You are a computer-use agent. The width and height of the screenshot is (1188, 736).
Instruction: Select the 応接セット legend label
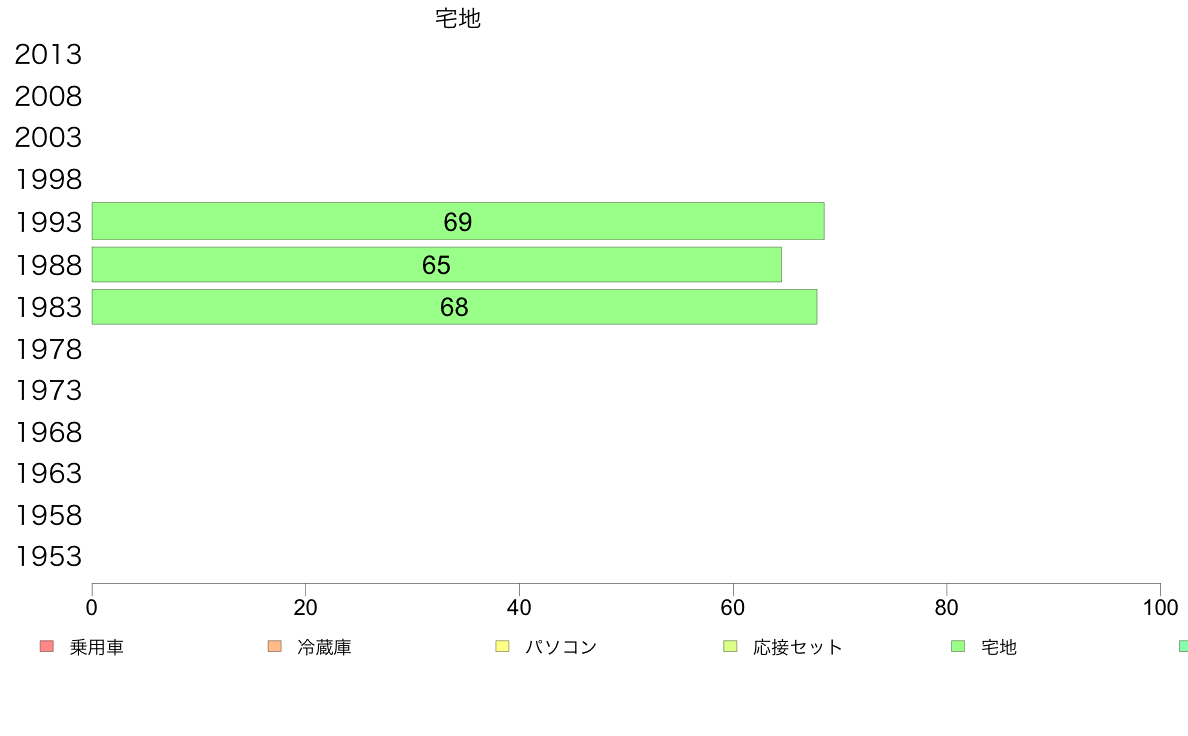point(798,647)
